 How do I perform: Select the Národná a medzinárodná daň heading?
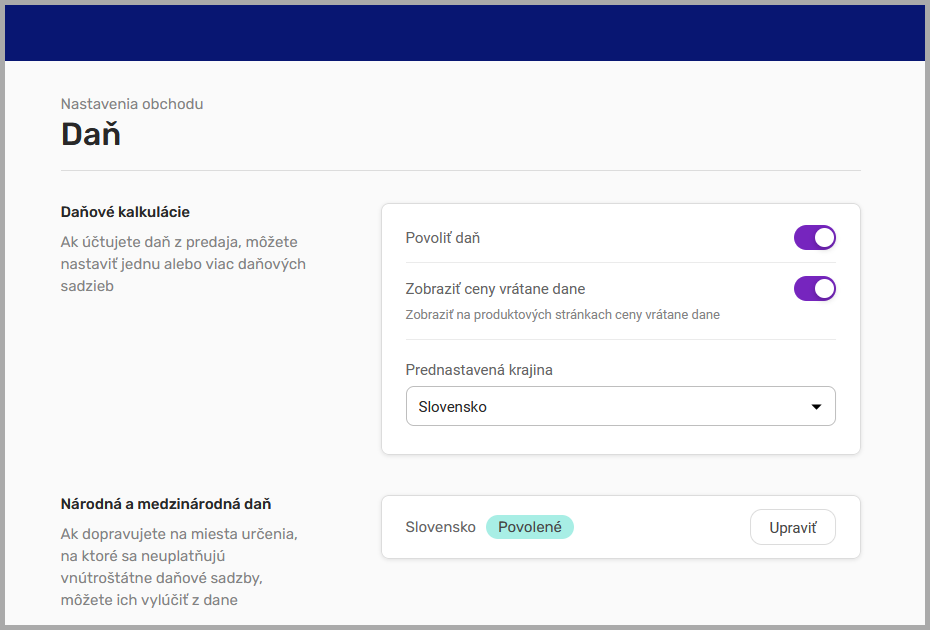(166, 504)
